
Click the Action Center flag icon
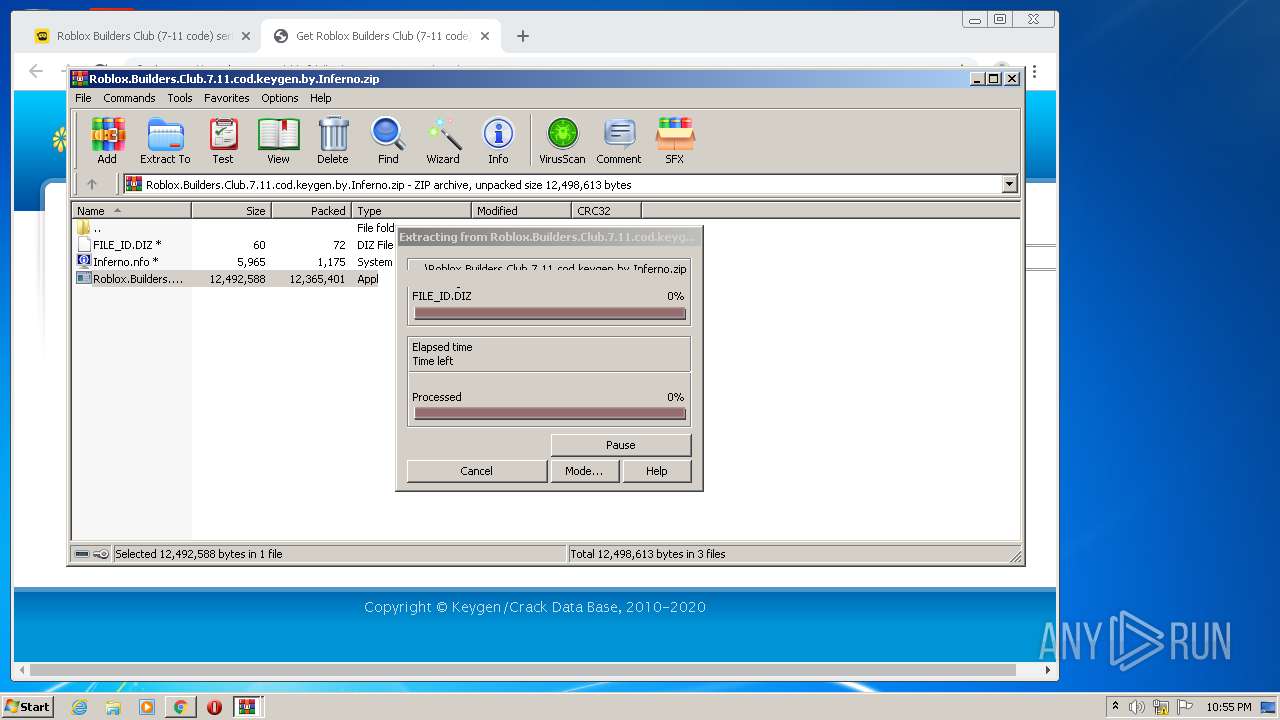coord(1185,707)
